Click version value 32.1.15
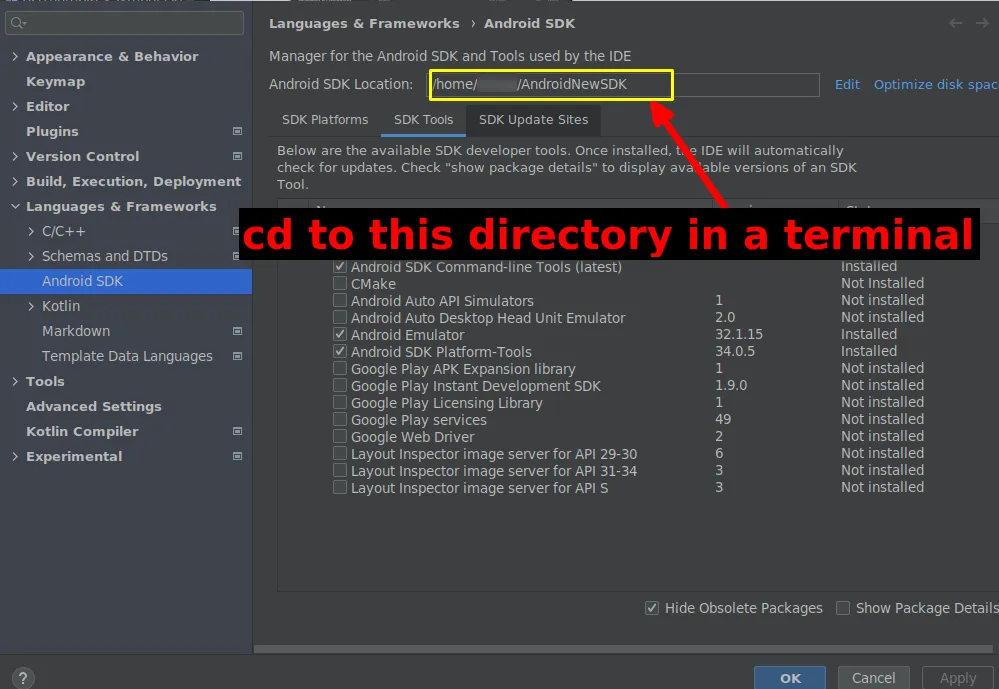999x689 pixels. coord(738,334)
